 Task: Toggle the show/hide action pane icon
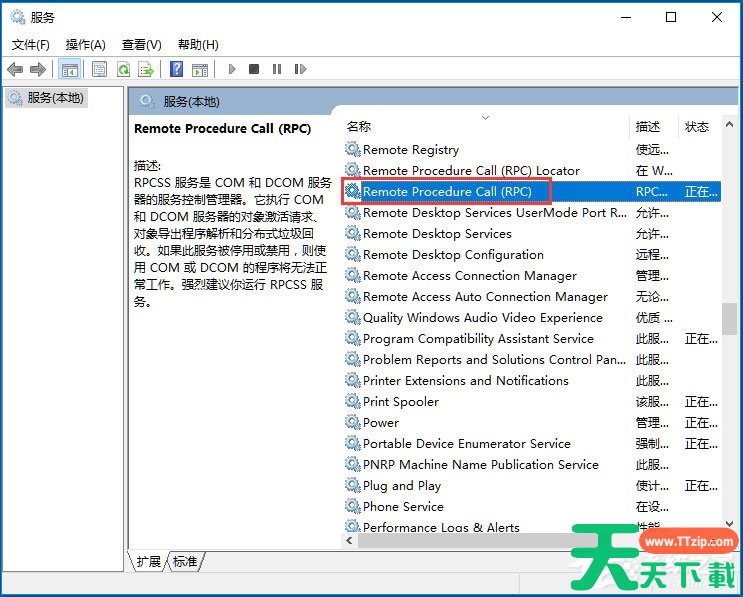click(199, 69)
